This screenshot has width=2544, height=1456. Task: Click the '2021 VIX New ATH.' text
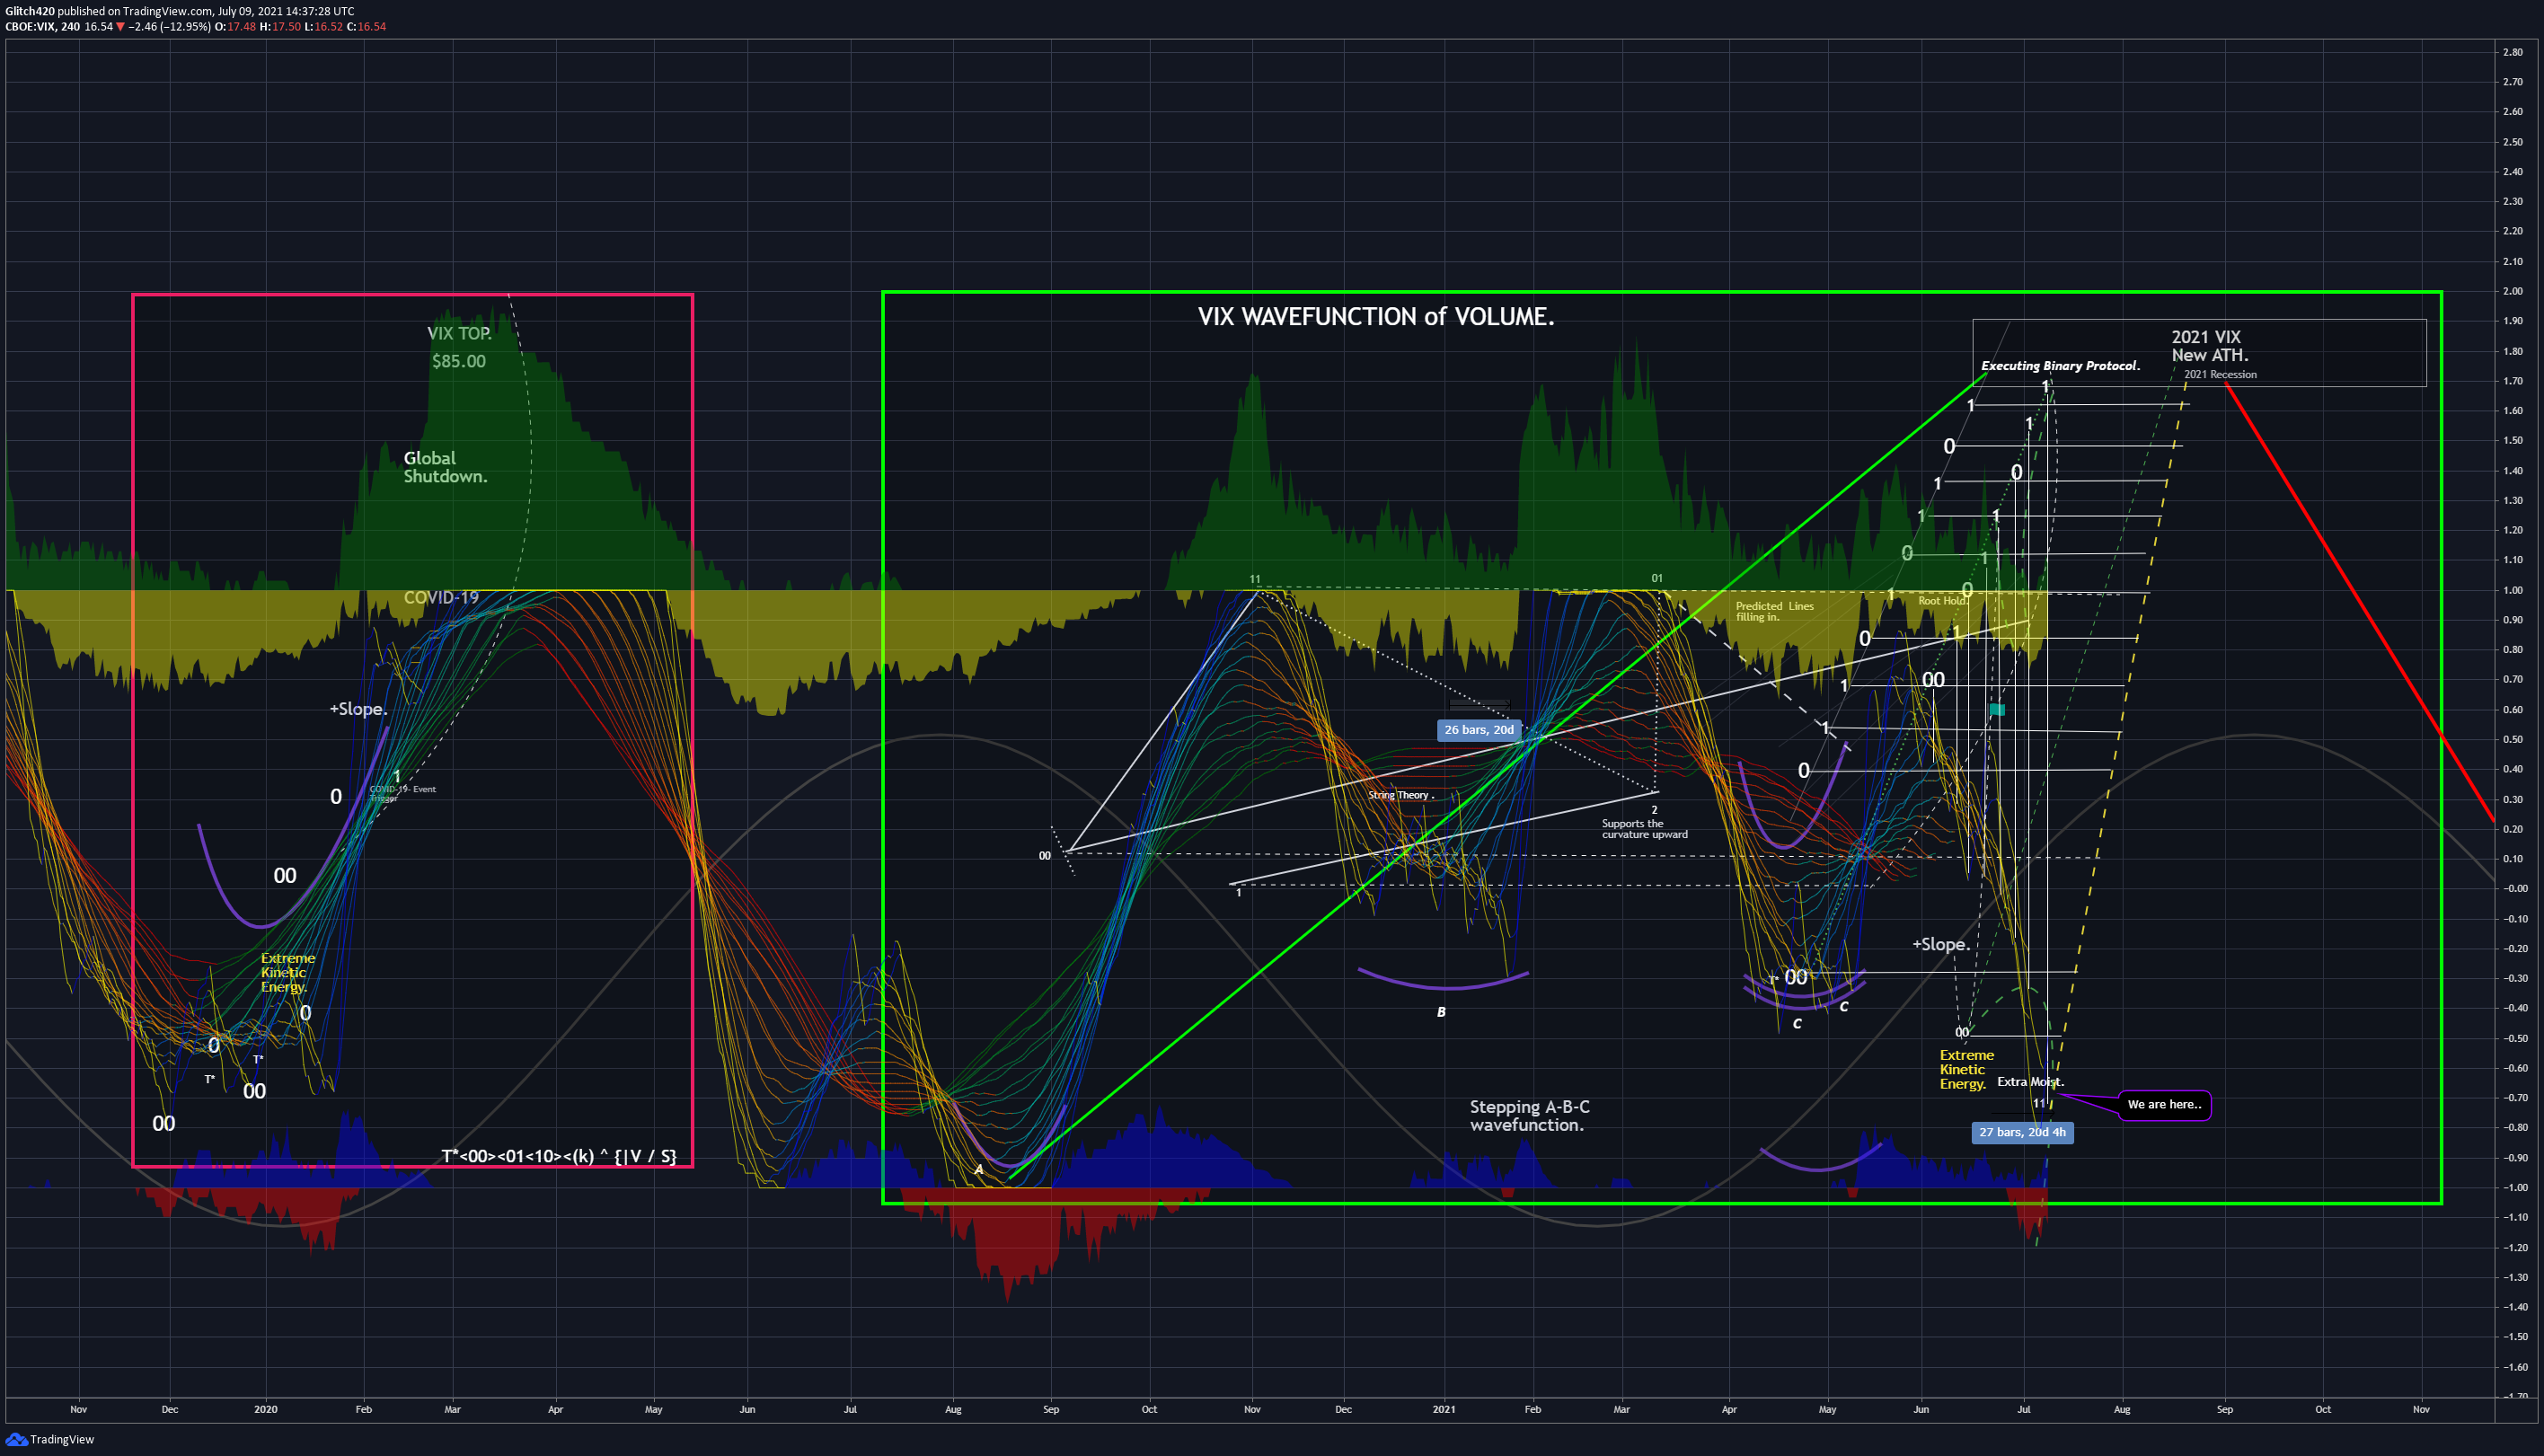pyautogui.click(x=2209, y=346)
